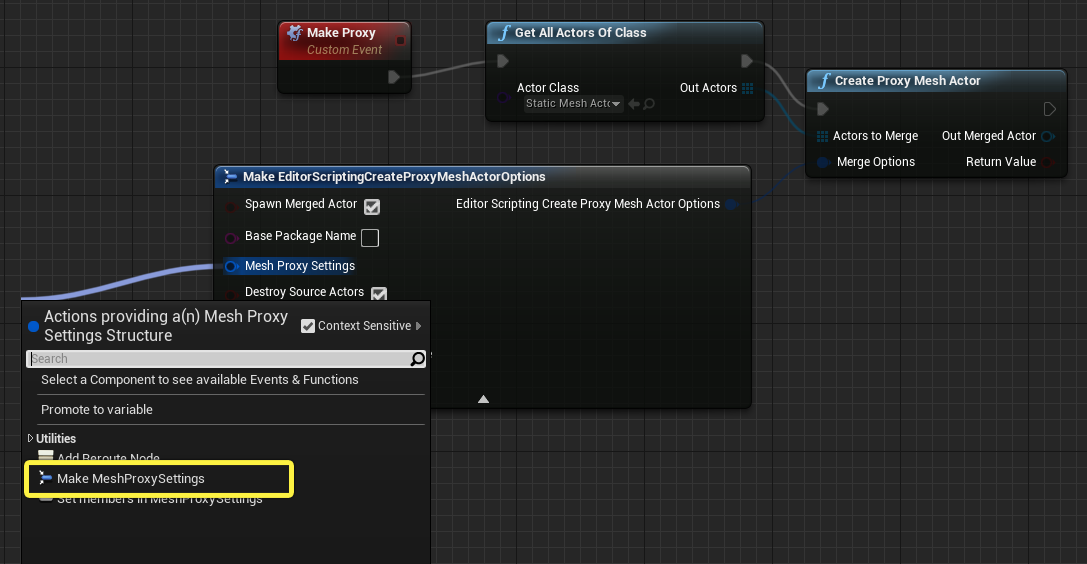Expand the Utilities category
Viewport: 1087px width, 564px height.
pos(30,439)
